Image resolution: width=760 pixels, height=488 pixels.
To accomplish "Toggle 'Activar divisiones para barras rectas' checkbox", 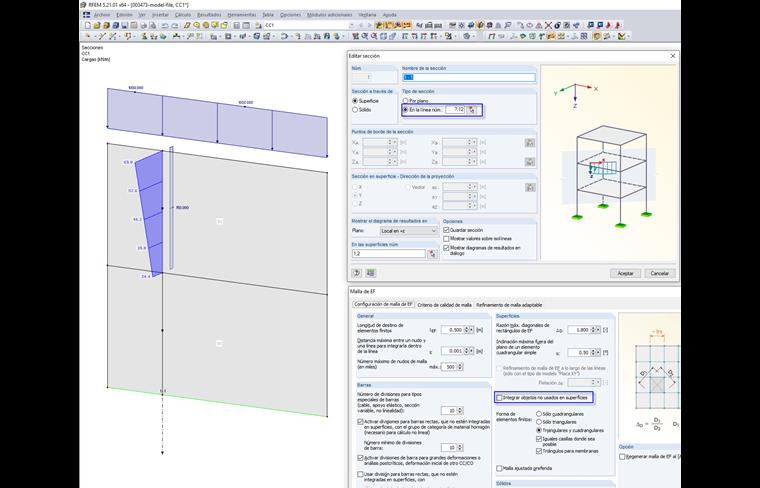I will tap(360, 422).
